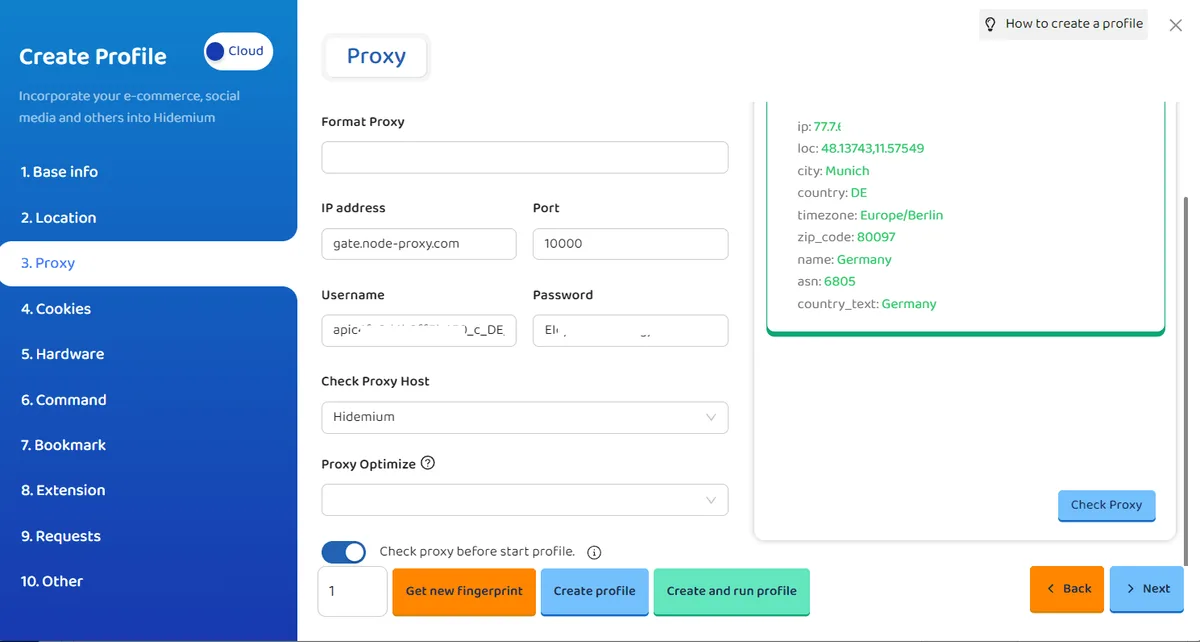This screenshot has width=1200, height=642.
Task: Click the zip_code value 80097
Action: 876,237
